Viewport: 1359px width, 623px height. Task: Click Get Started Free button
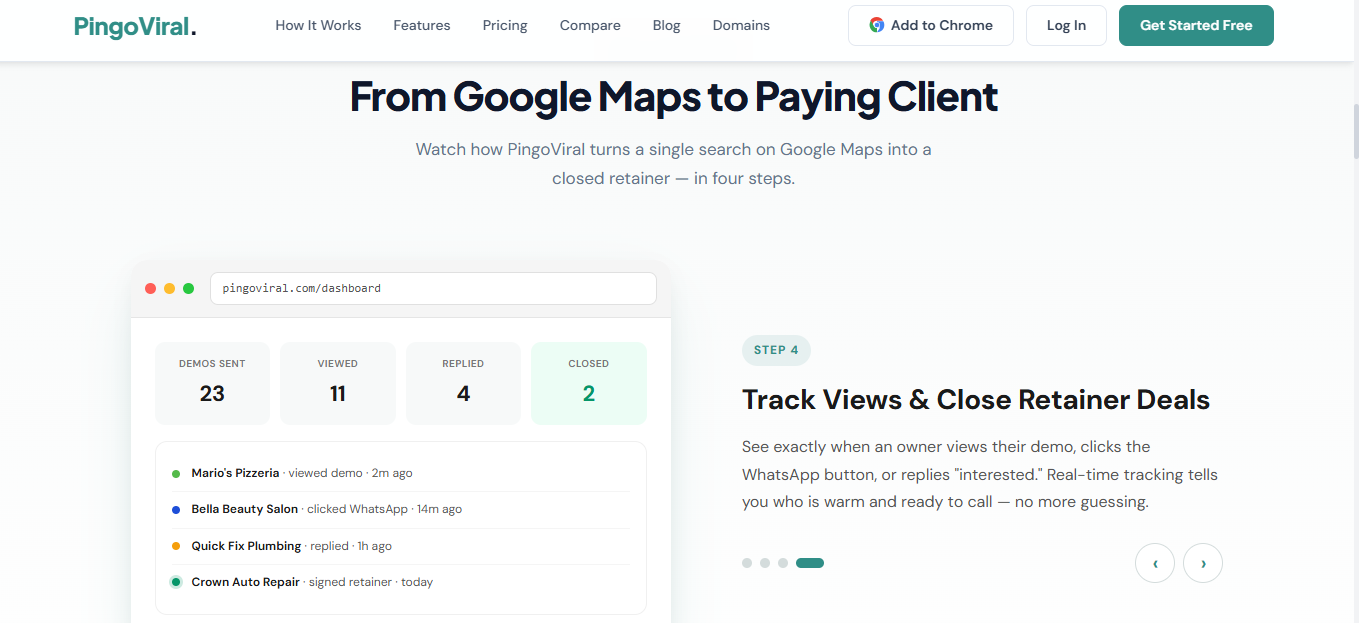coord(1196,26)
